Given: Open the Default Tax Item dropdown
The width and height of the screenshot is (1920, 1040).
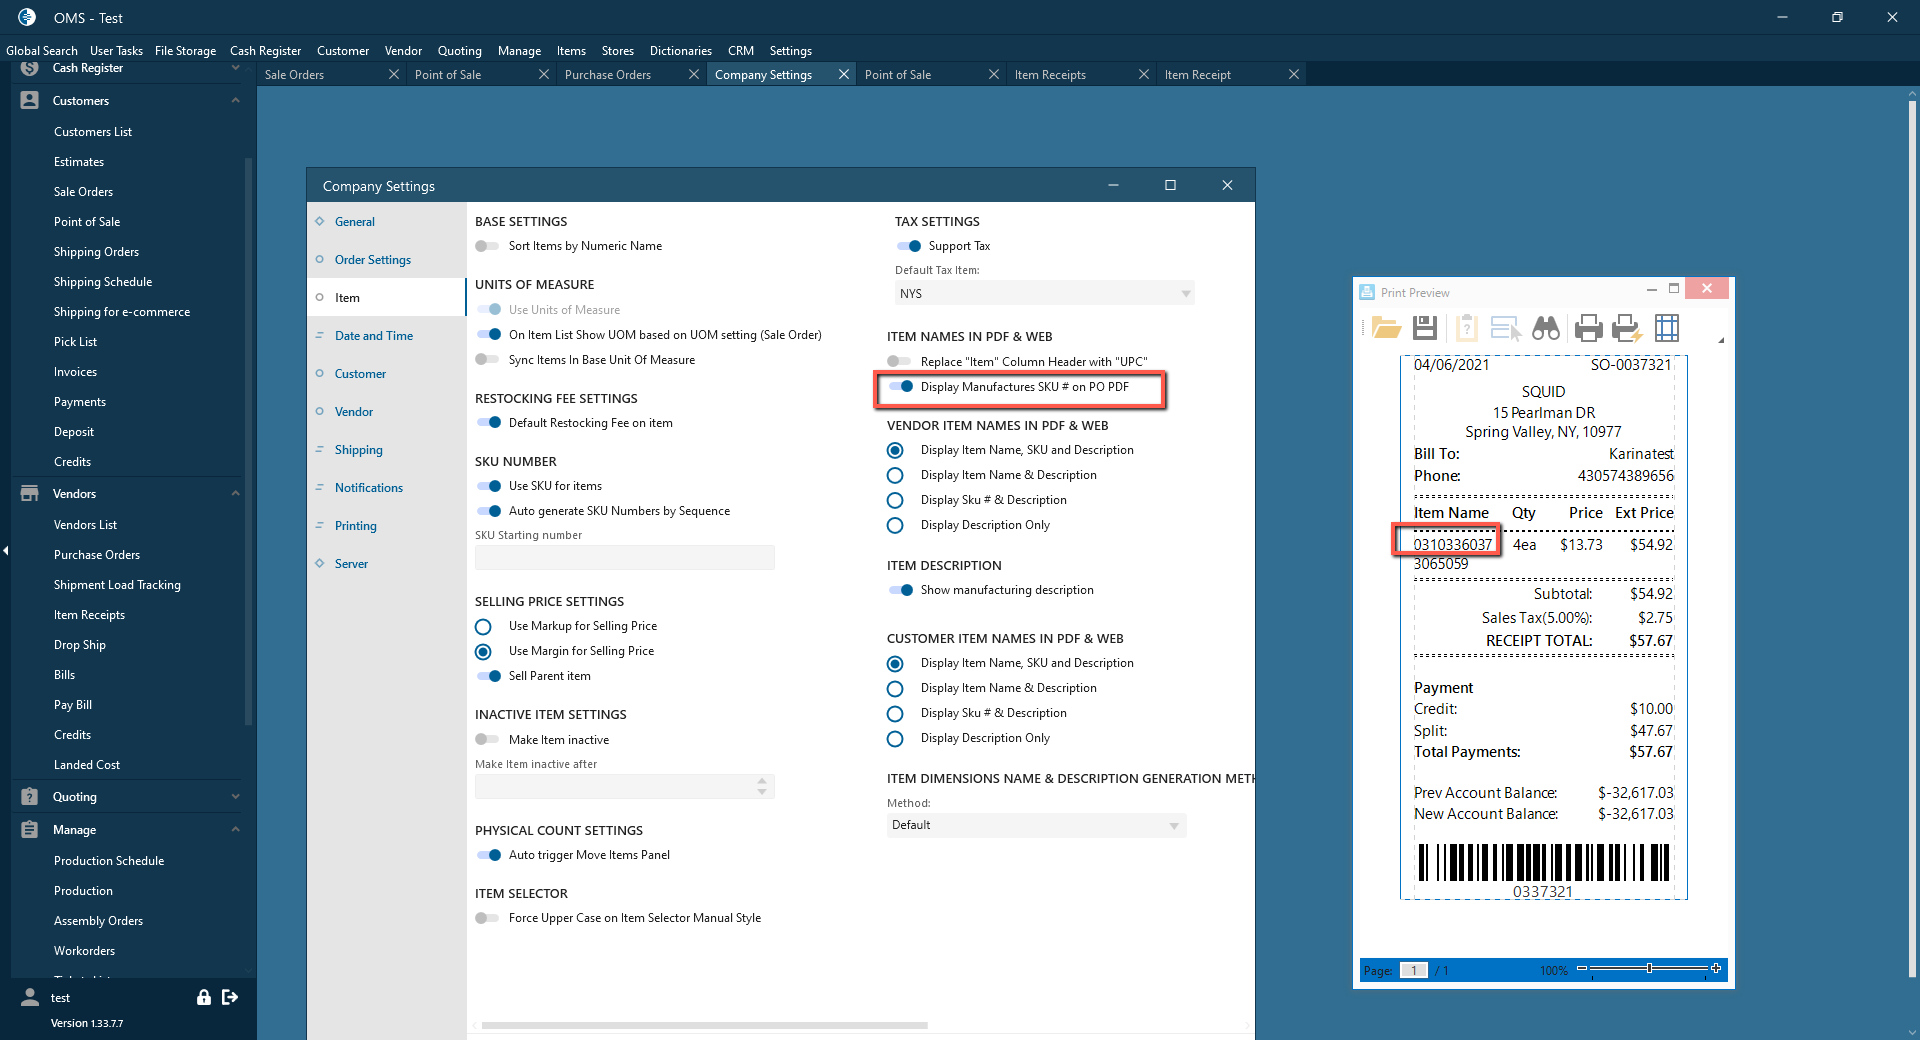Looking at the screenshot, I should click(1044, 294).
